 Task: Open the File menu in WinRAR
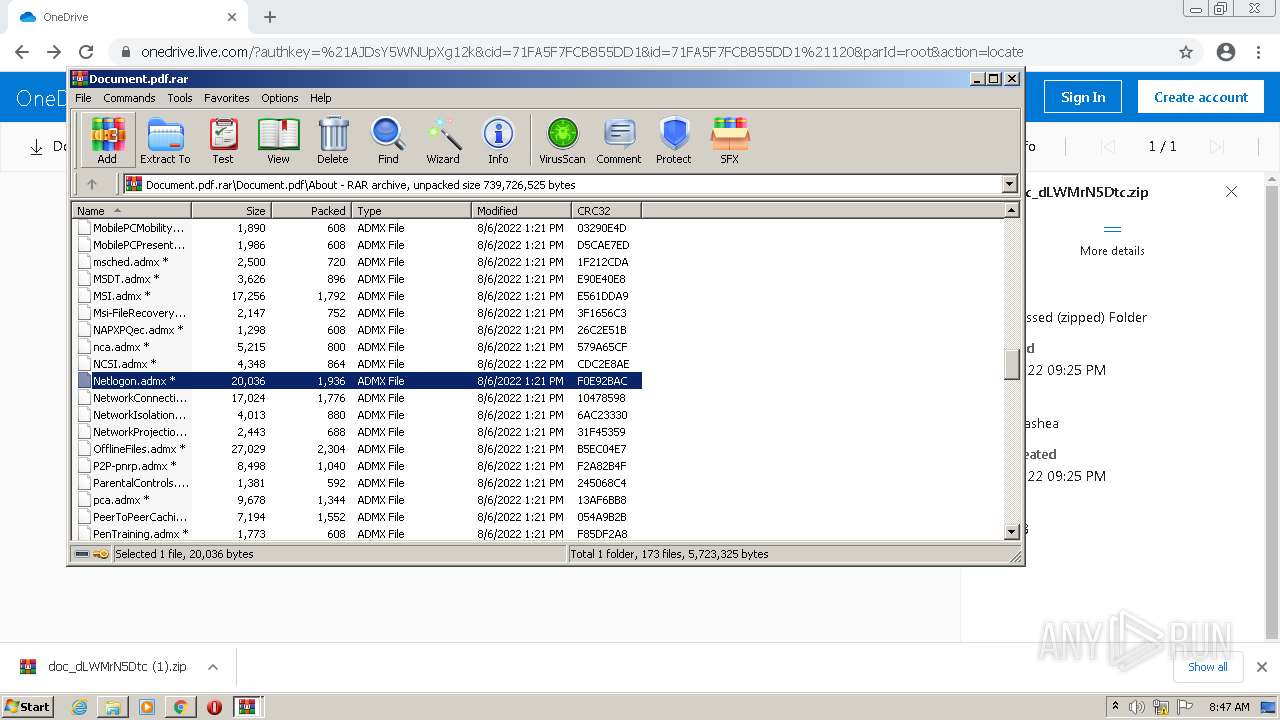(x=83, y=98)
